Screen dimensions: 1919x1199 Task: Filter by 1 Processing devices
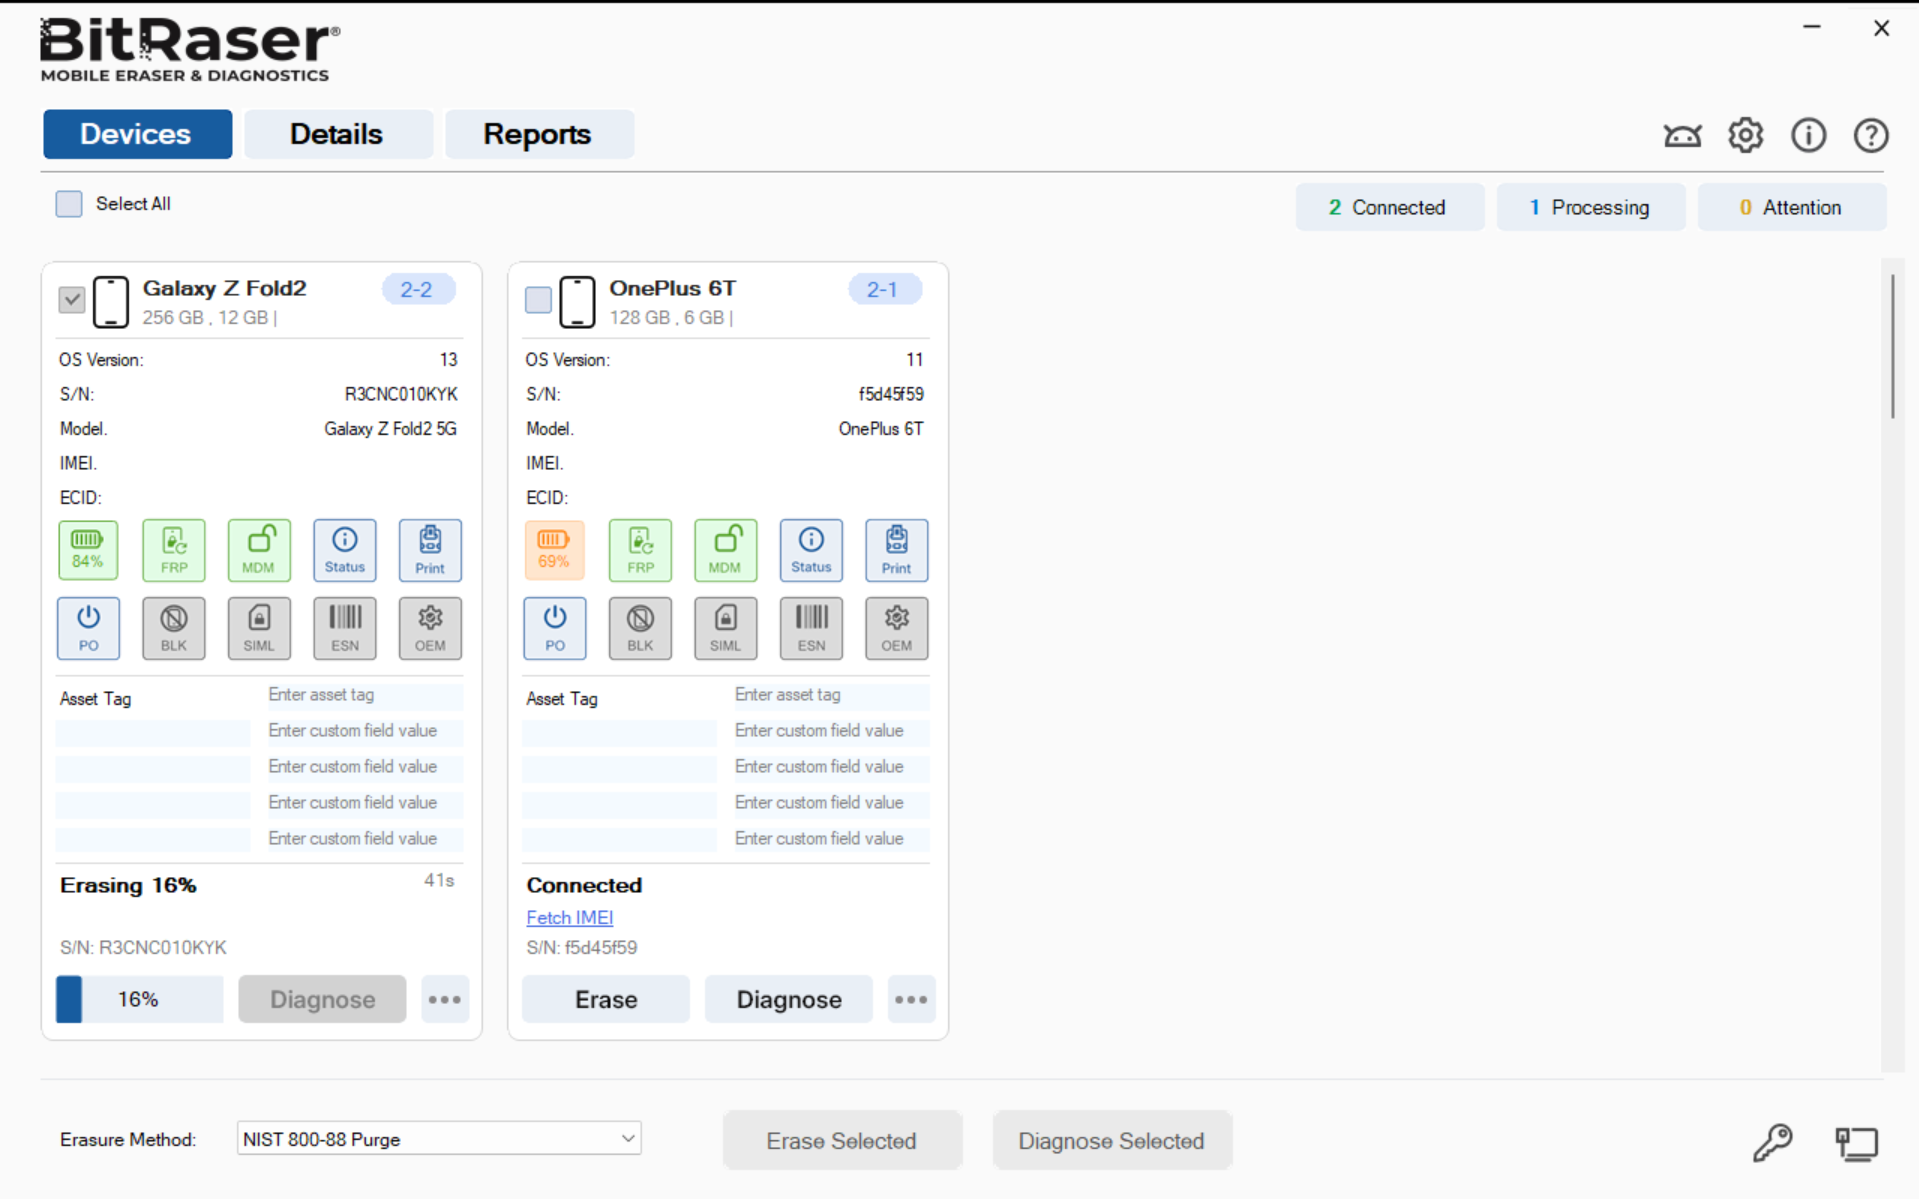point(1590,207)
